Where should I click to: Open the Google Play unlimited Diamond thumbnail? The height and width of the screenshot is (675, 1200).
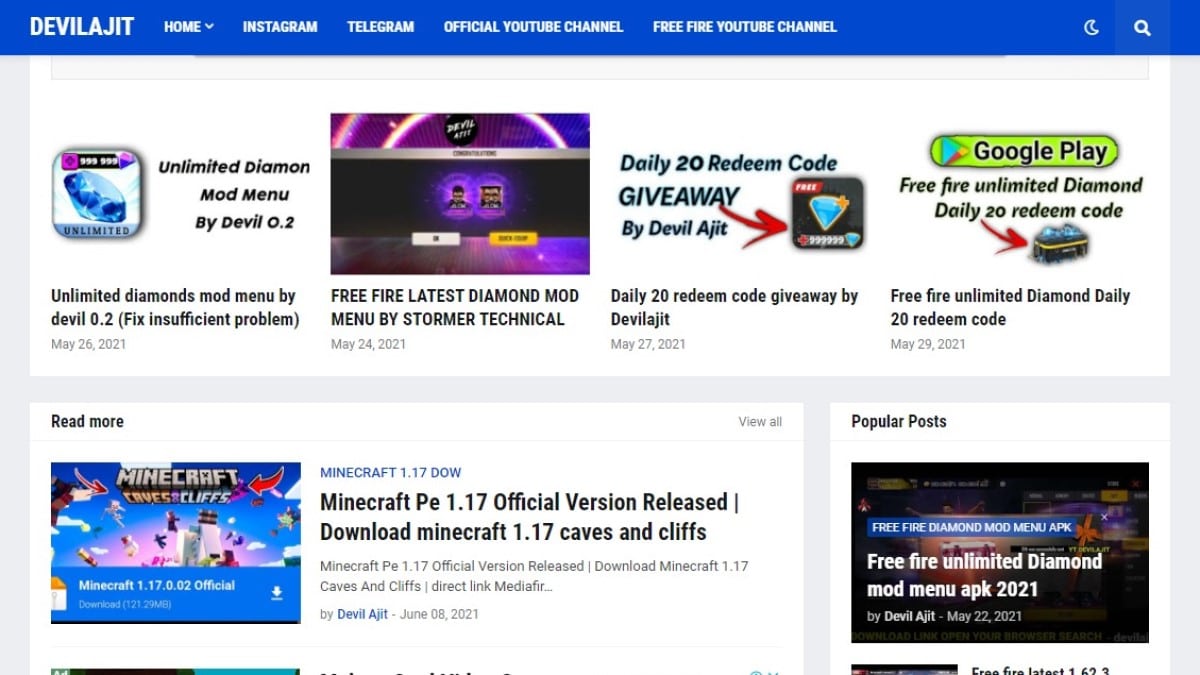[x=1020, y=194]
